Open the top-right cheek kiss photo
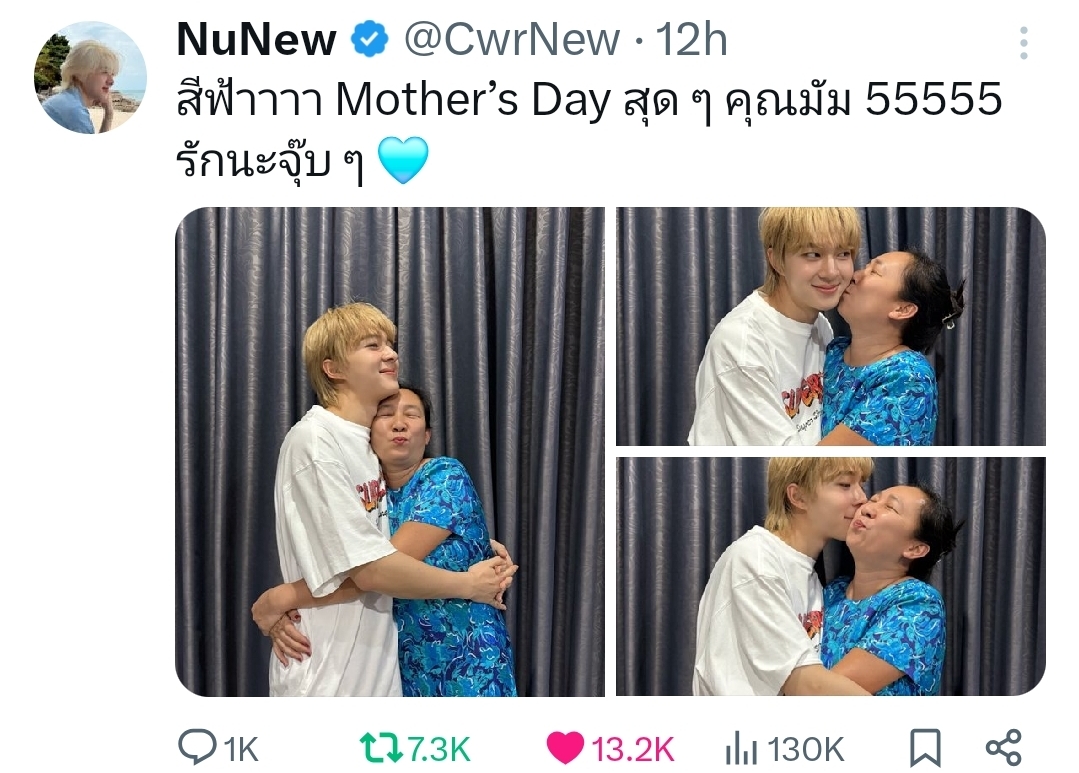 click(x=831, y=326)
